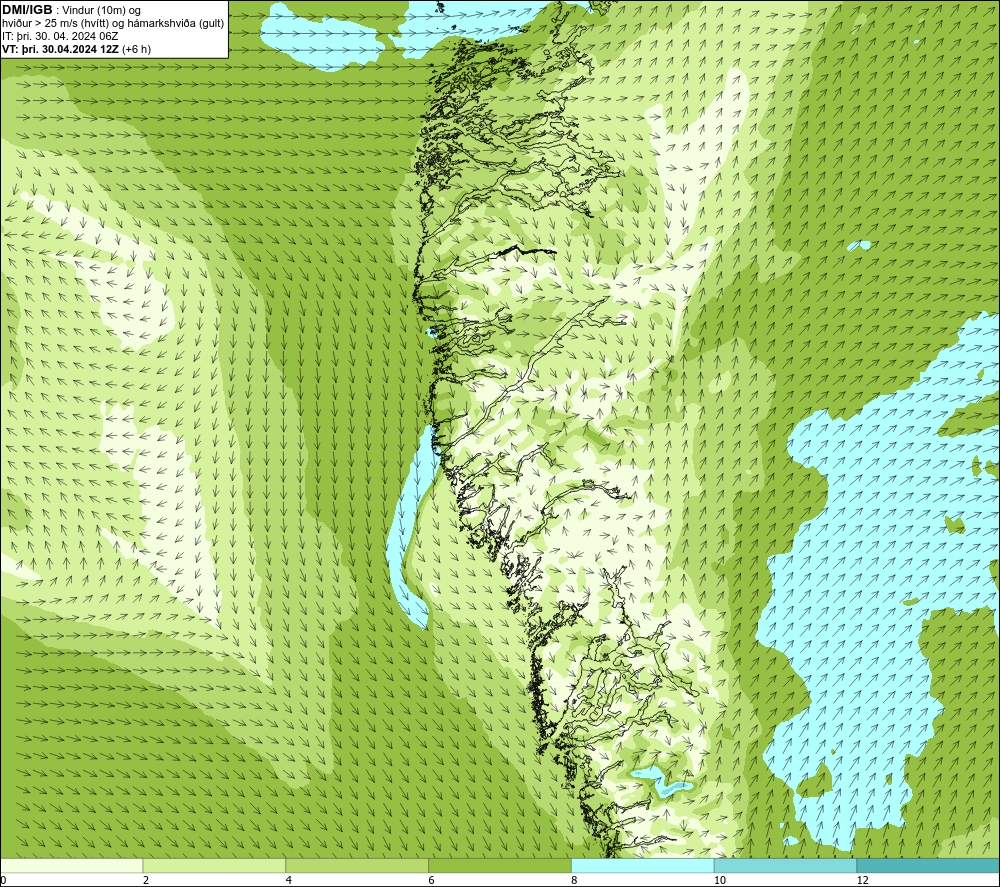Image resolution: width=1000 pixels, height=887 pixels.
Task: Click the scale label '12'
Action: point(862,880)
